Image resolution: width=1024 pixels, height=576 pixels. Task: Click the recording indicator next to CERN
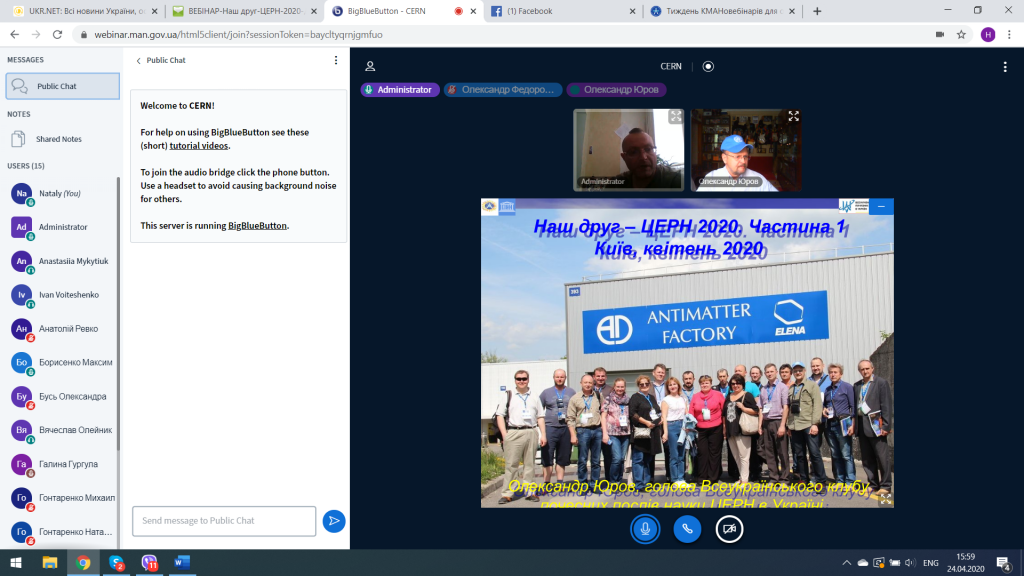(x=708, y=66)
